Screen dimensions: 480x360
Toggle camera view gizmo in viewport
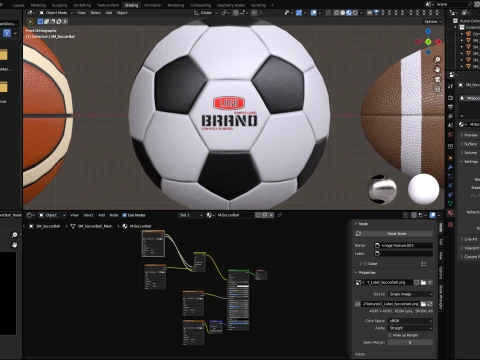click(x=437, y=79)
